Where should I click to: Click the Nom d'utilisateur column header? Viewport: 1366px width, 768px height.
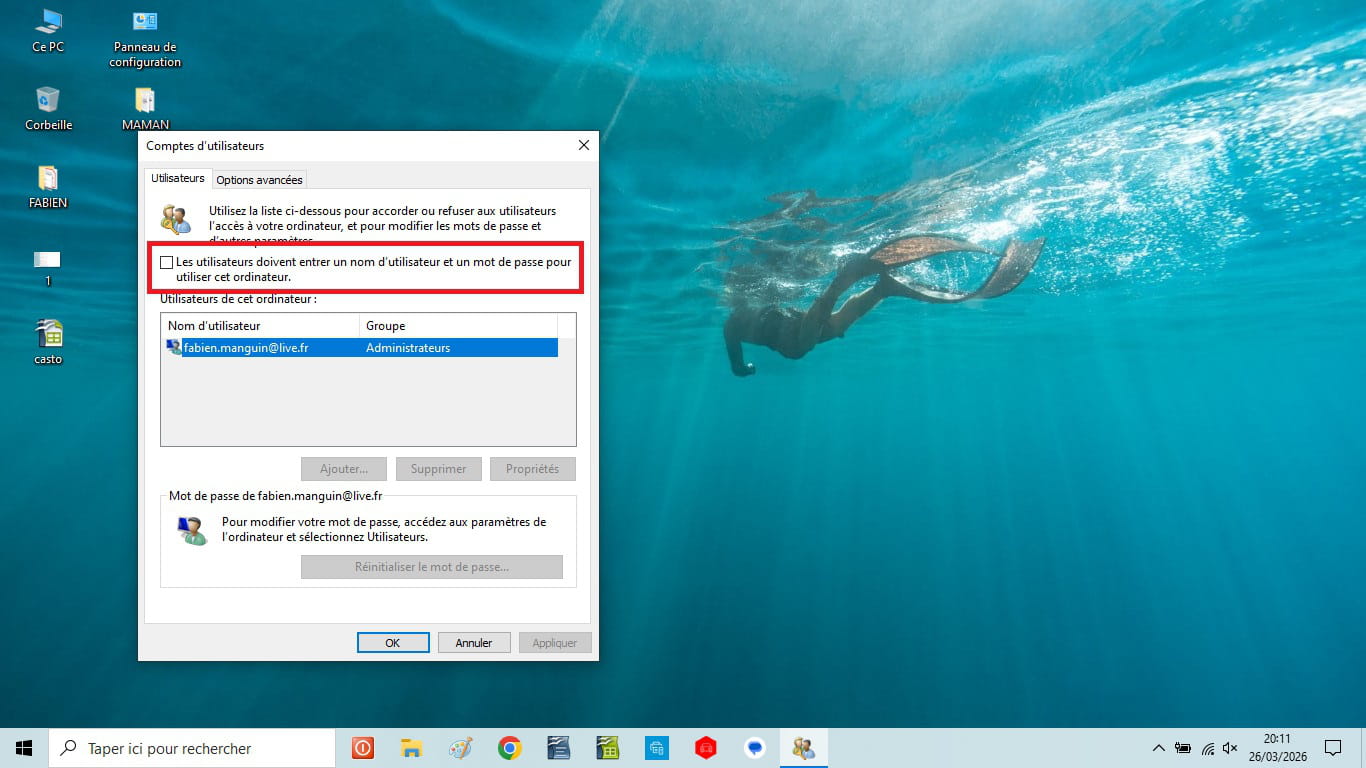260,326
